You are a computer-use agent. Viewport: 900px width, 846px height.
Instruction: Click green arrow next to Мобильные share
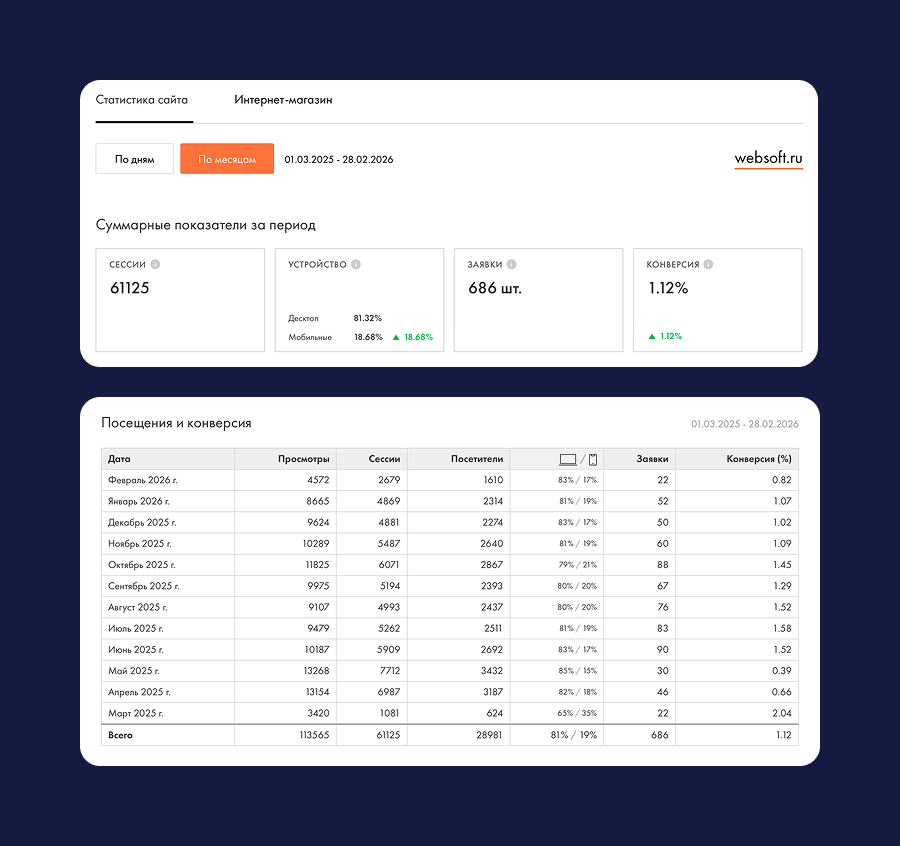[396, 338]
